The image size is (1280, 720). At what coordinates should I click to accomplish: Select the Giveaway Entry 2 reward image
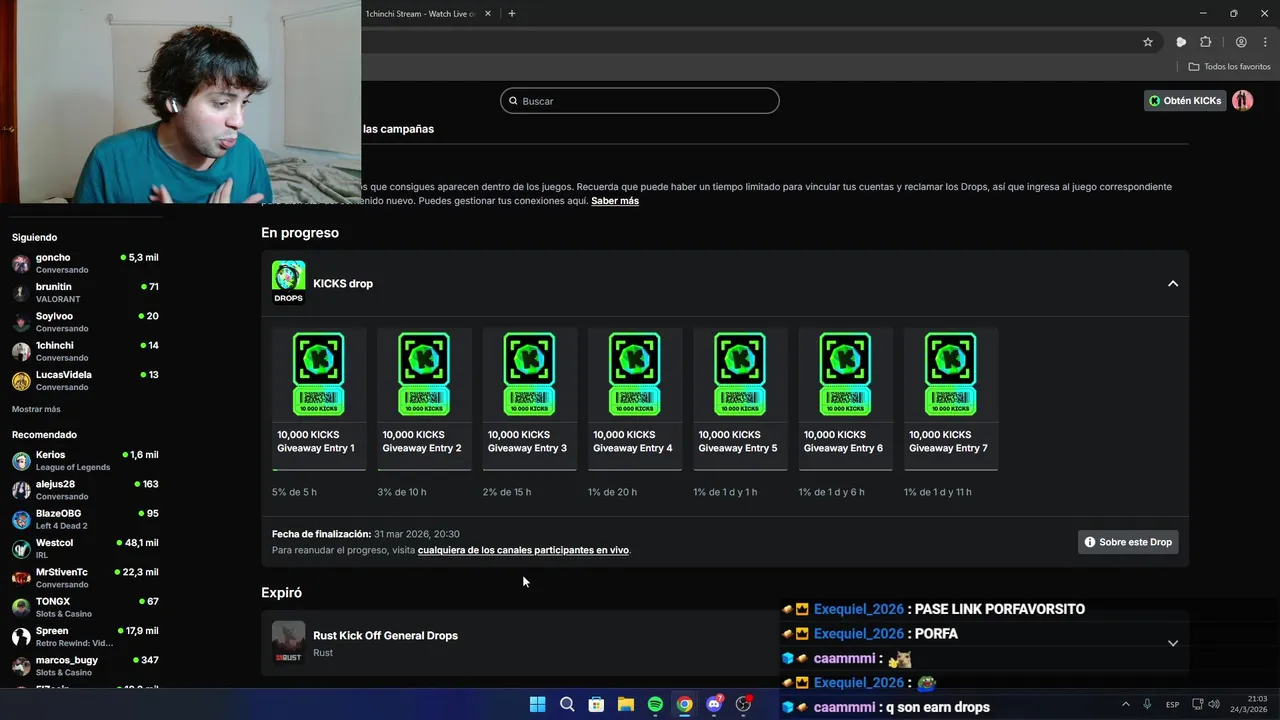424,375
